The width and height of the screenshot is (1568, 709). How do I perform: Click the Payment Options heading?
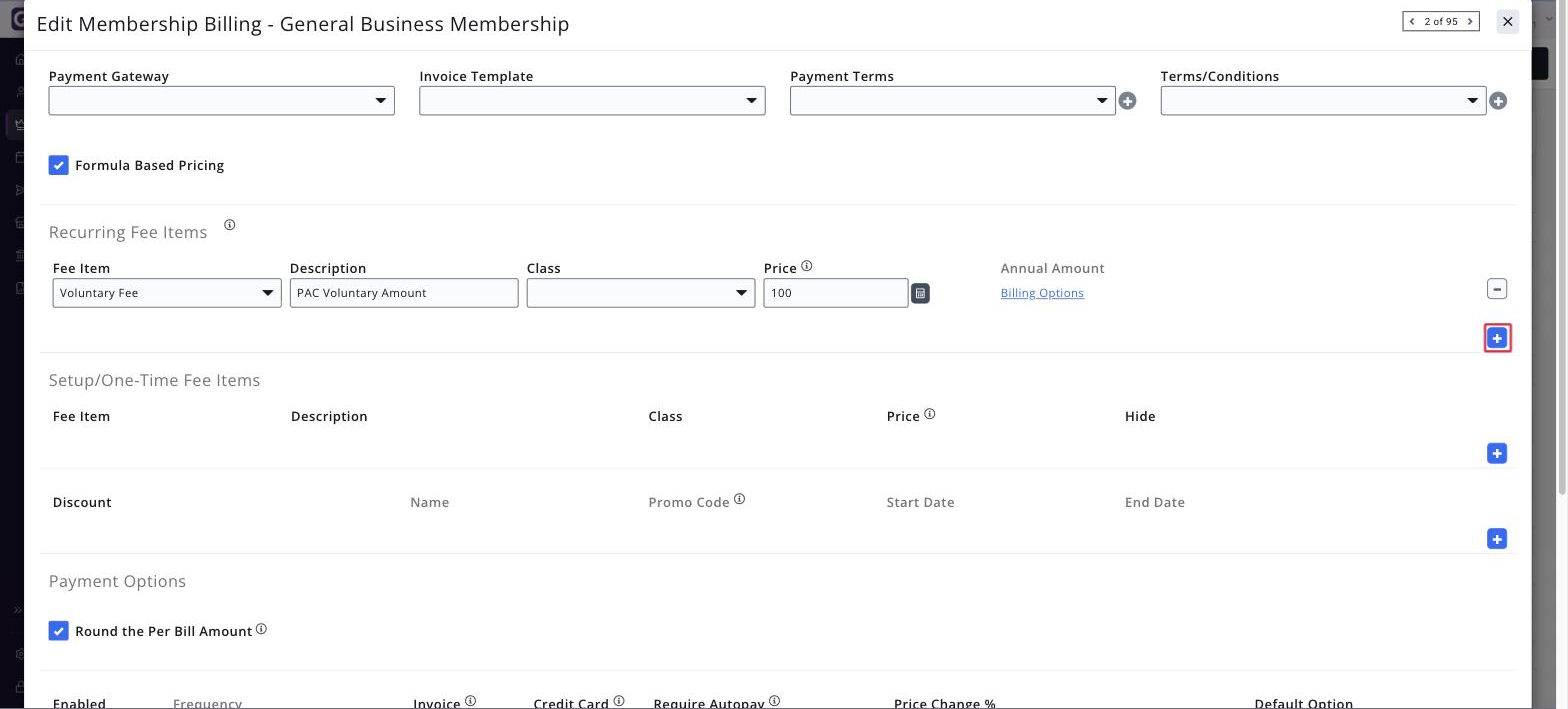click(x=117, y=581)
